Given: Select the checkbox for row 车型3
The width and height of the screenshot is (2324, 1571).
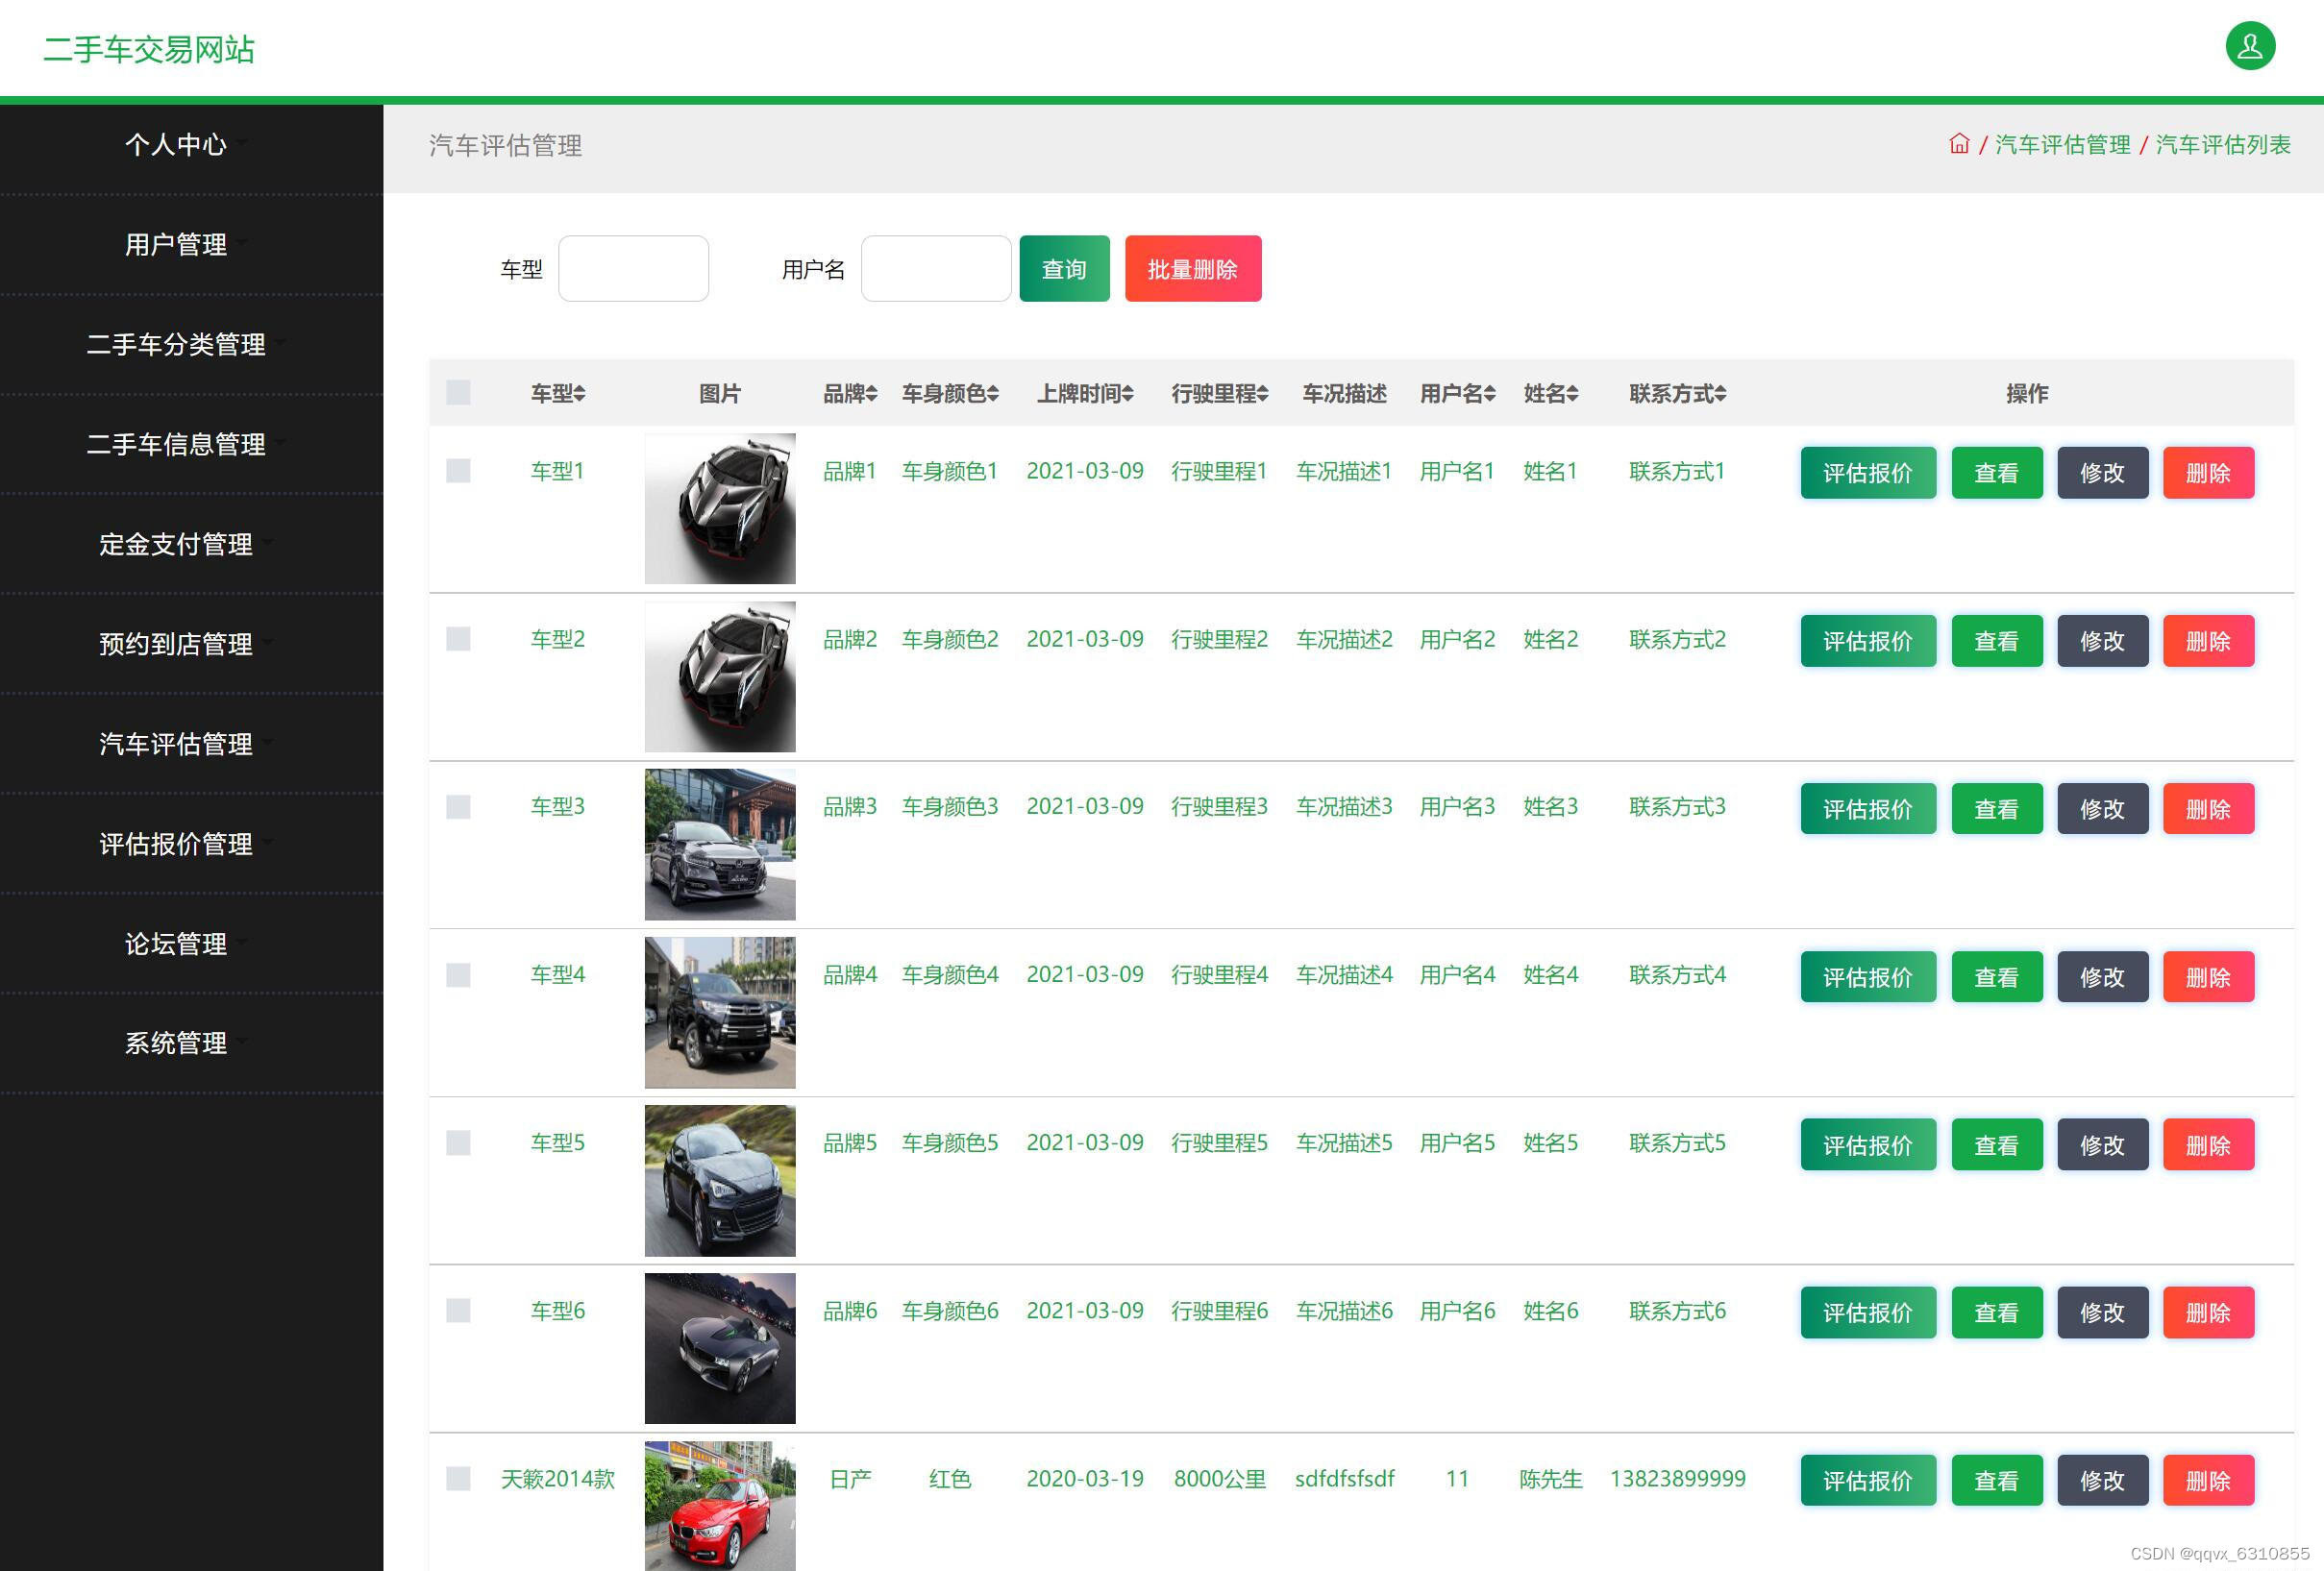Looking at the screenshot, I should point(458,806).
